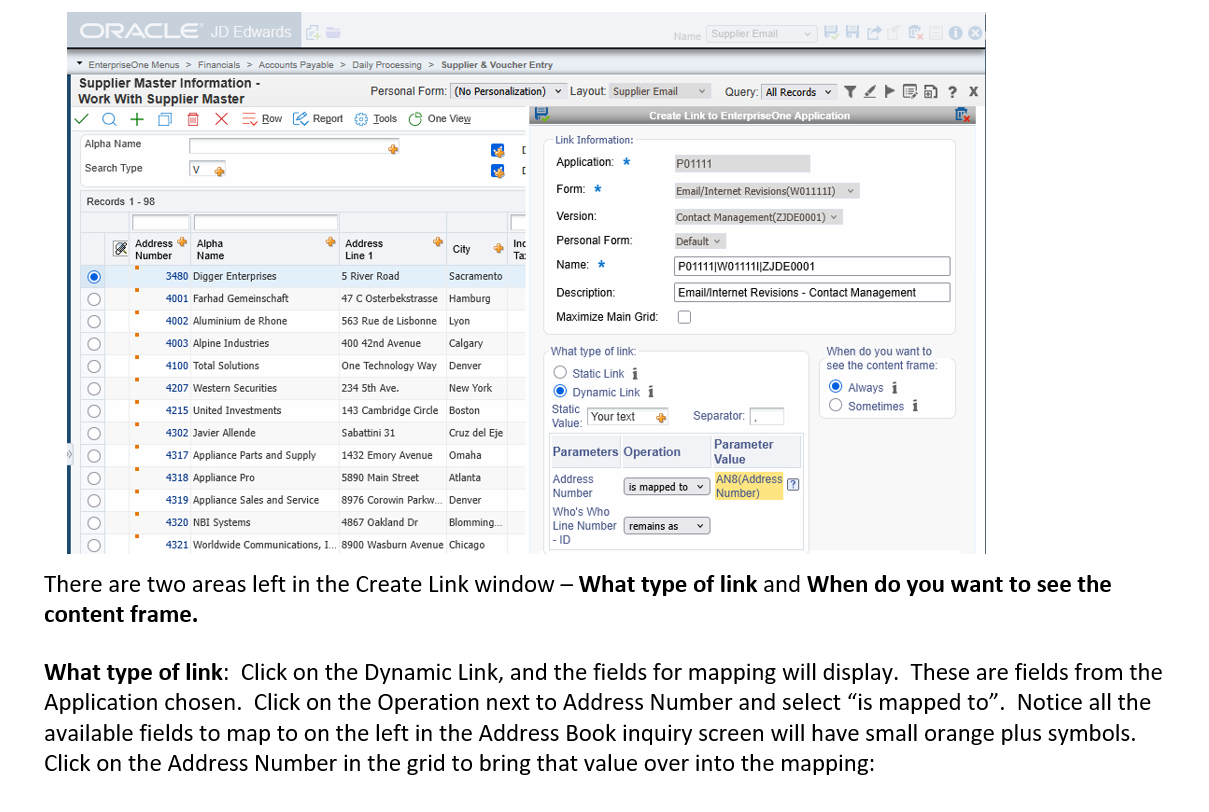
Task: Check the Maximize Main Grid checkbox
Action: [684, 317]
